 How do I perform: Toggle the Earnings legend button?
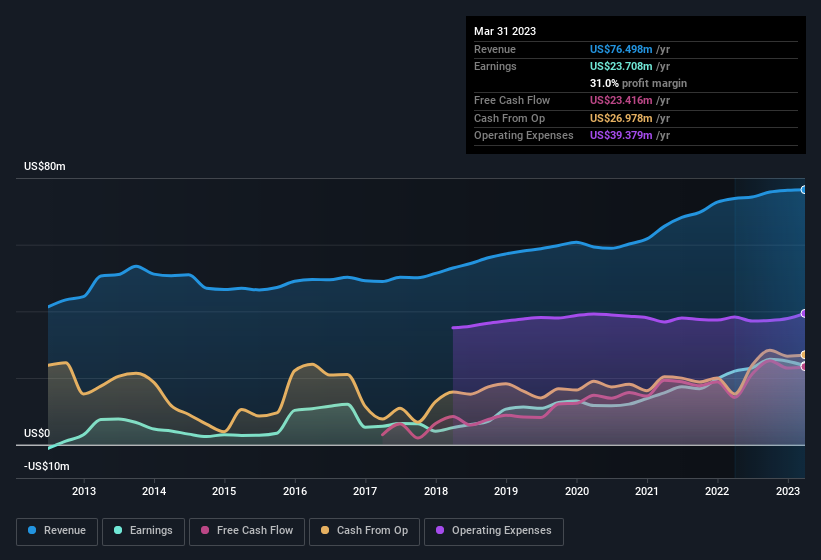pyautogui.click(x=143, y=531)
